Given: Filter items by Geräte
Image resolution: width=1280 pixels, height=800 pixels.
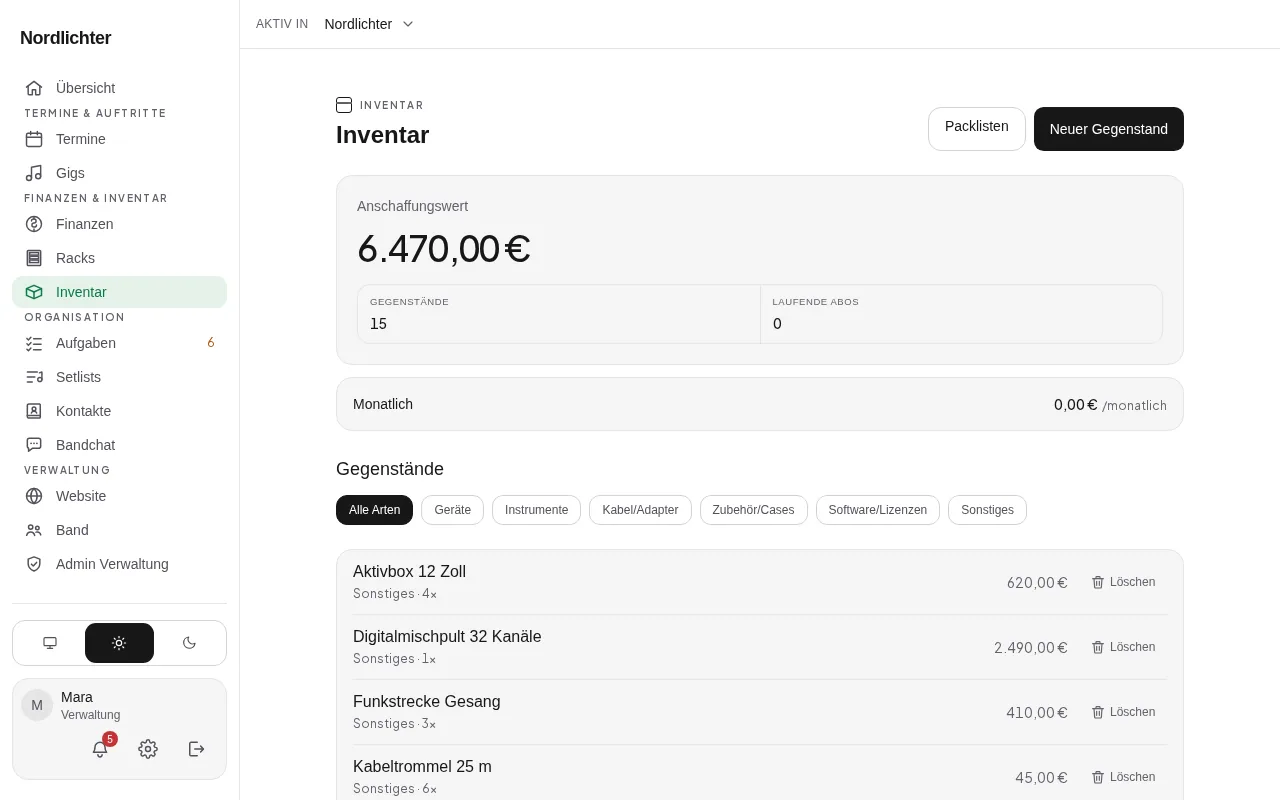Looking at the screenshot, I should (452, 510).
